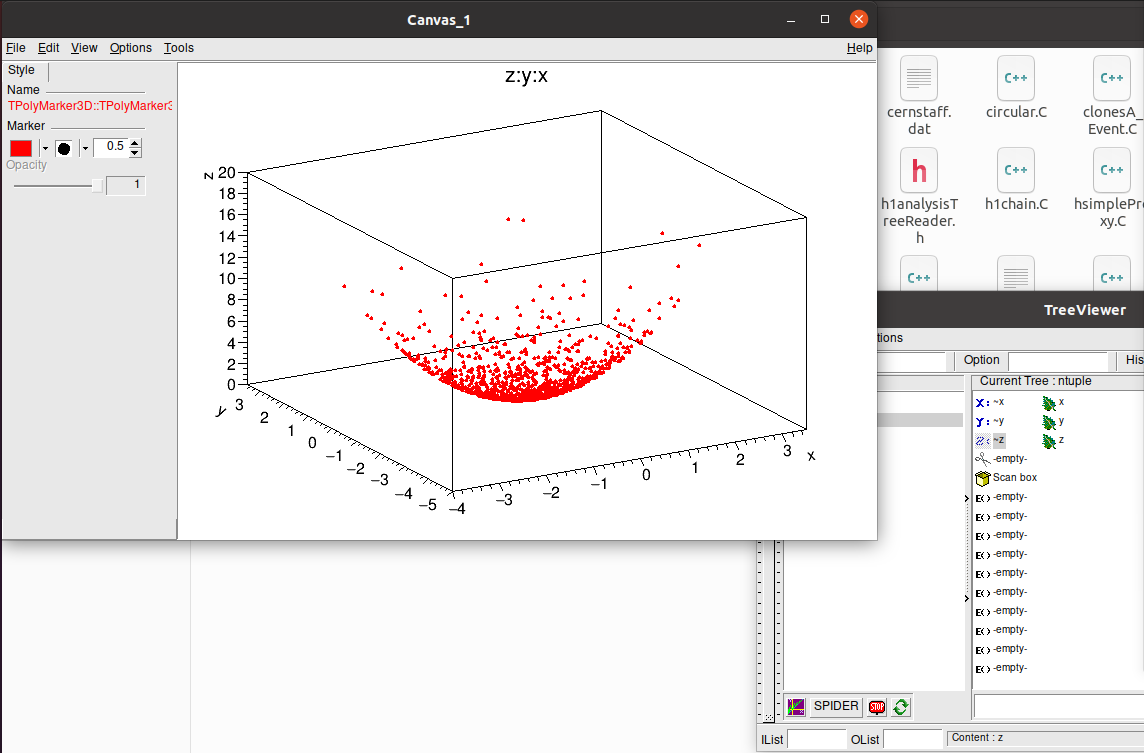Open the File menu in Canvas_1
Screen dimensions: 1144x753
(15, 48)
